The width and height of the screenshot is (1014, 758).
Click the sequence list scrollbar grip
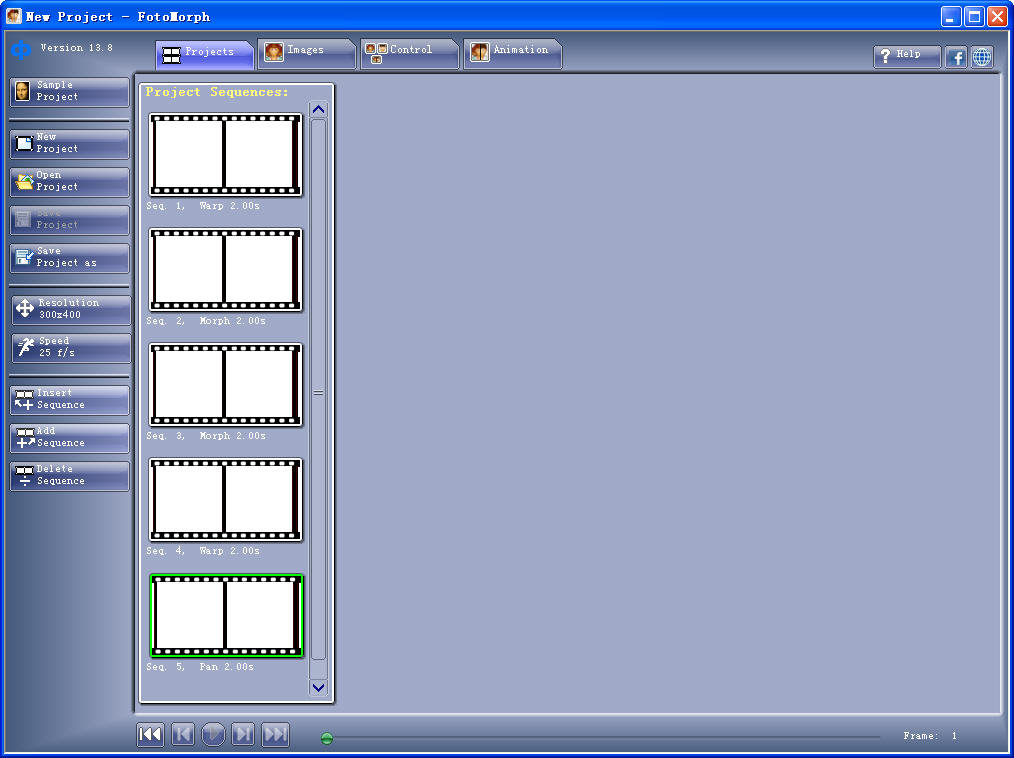pyautogui.click(x=318, y=393)
